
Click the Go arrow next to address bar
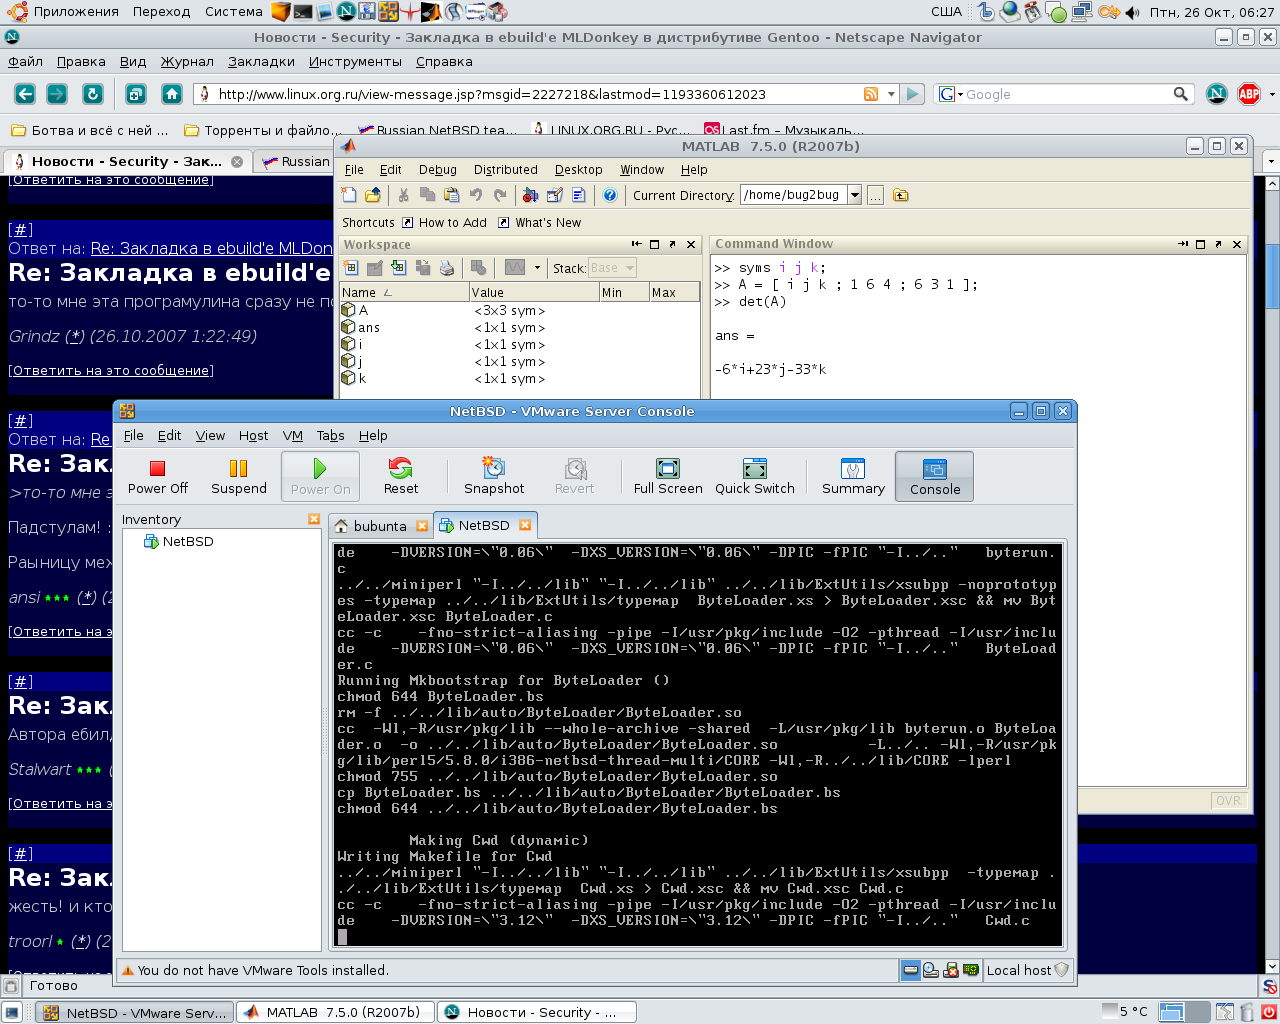point(912,94)
